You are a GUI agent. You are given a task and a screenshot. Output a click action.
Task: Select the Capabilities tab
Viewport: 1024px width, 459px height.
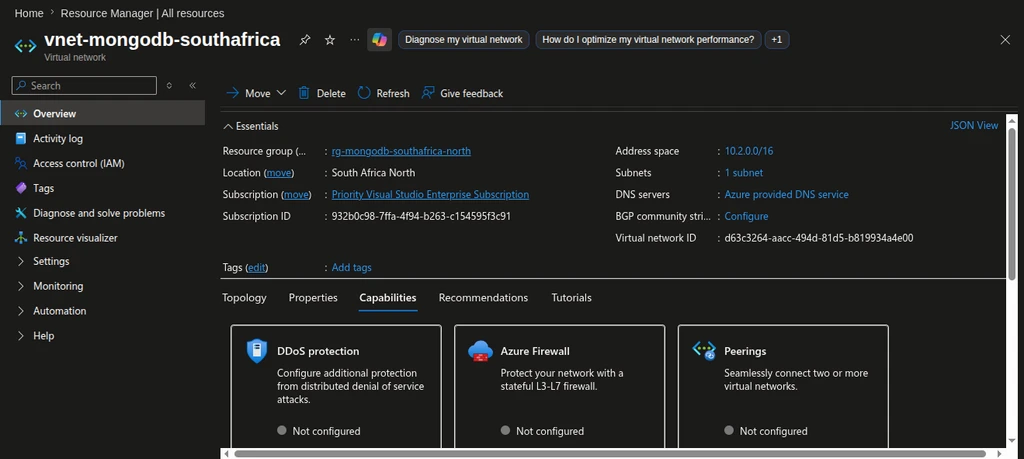[x=388, y=298]
